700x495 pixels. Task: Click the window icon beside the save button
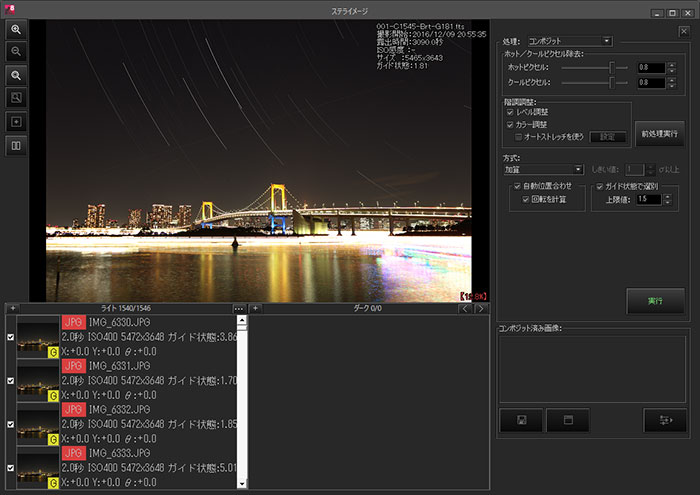[x=567, y=420]
